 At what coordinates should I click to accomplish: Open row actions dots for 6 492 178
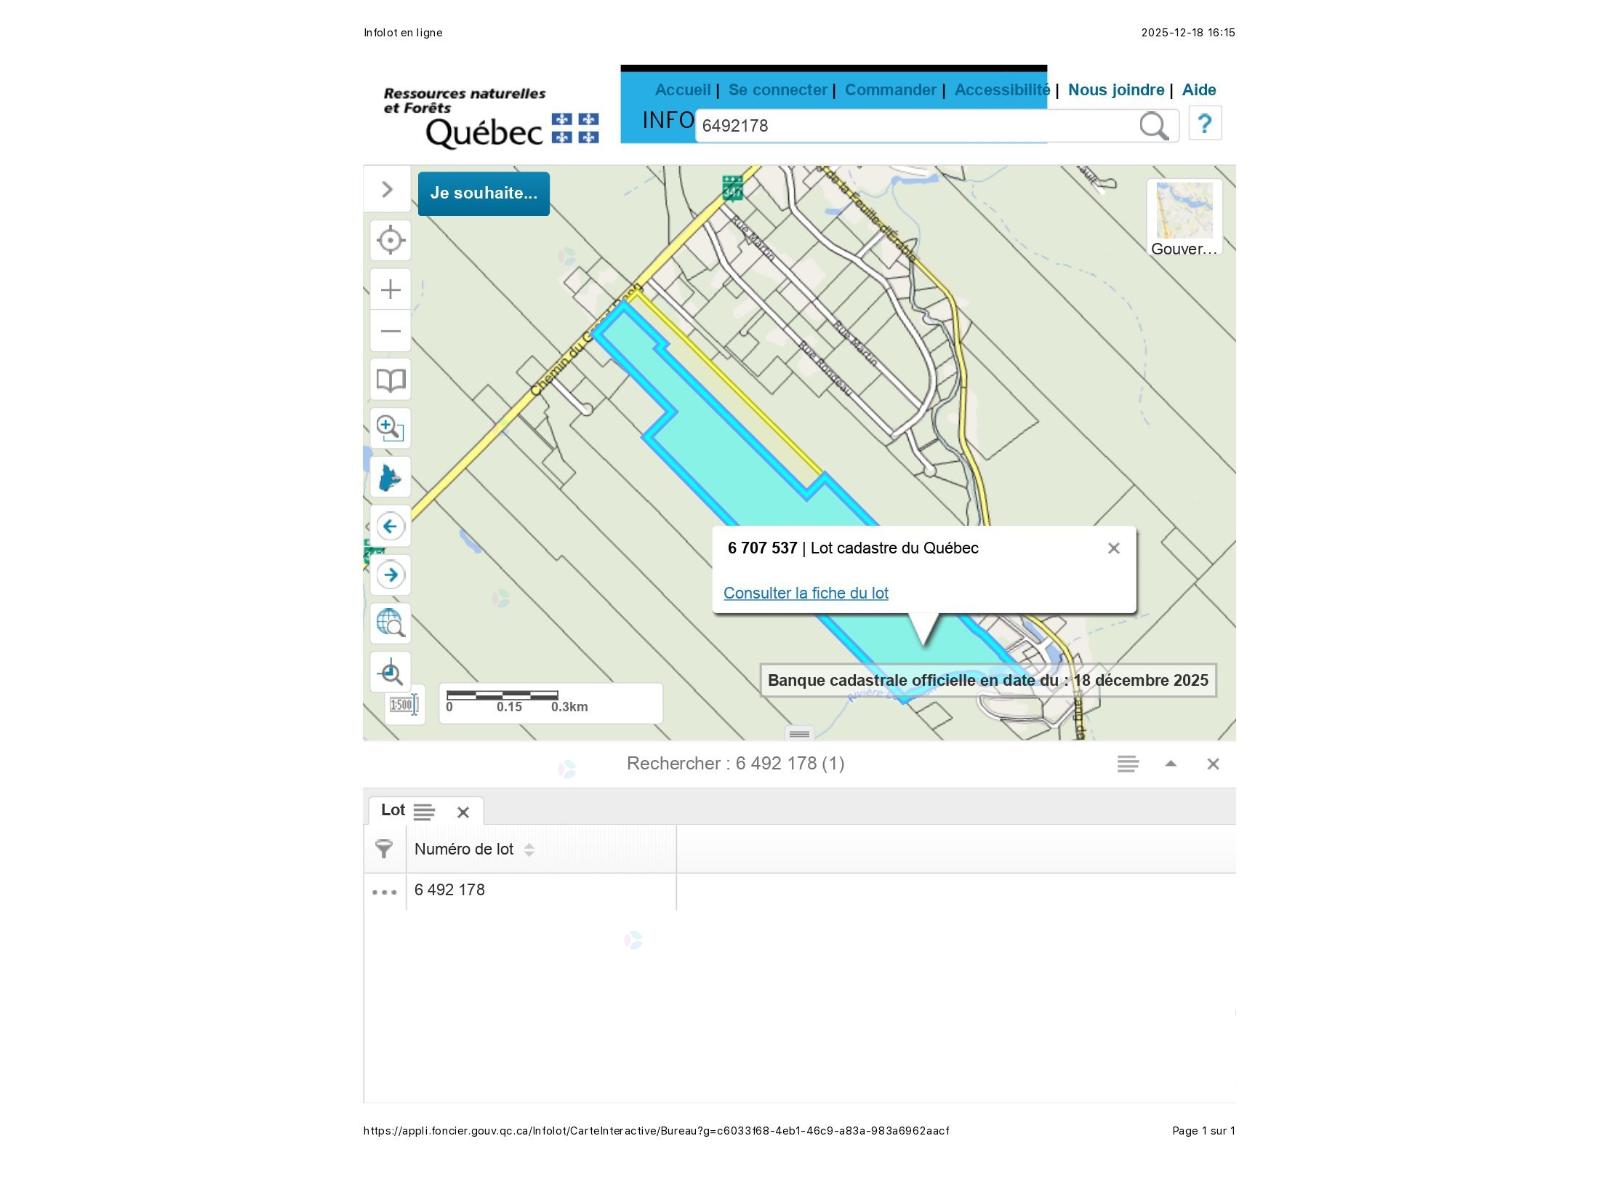pos(384,891)
